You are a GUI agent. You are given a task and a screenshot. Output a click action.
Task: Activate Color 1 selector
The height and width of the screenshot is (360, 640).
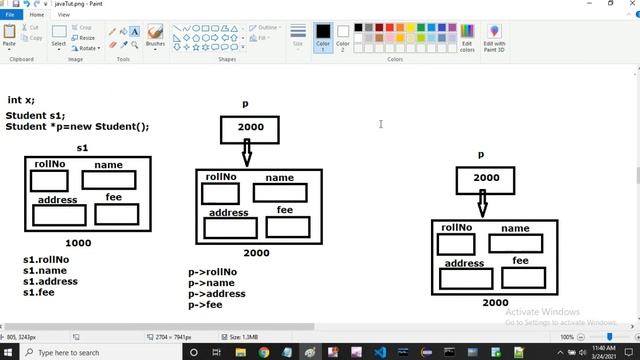coord(323,38)
